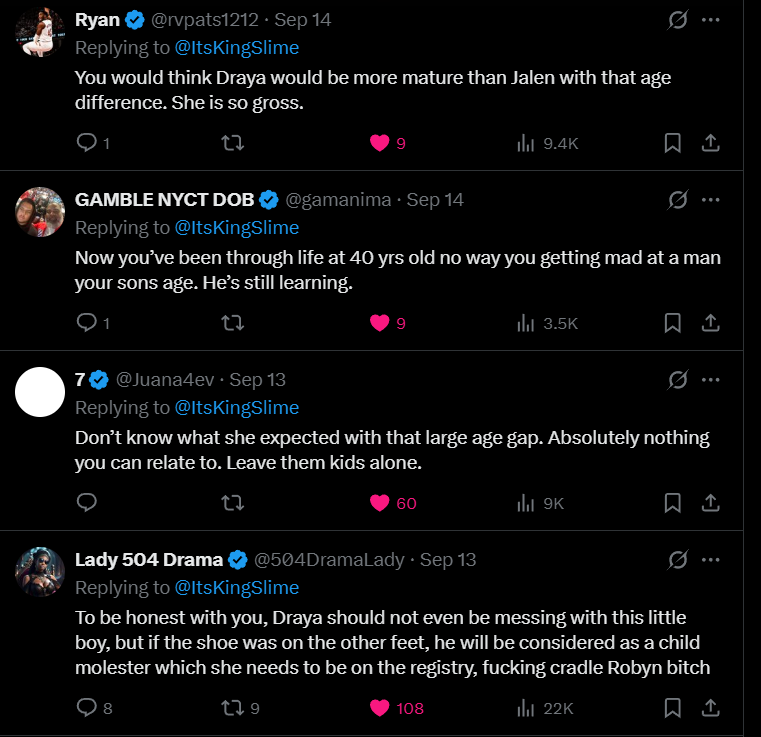The width and height of the screenshot is (761, 737).
Task: Open the blank white profile avatar
Action: coord(41,392)
